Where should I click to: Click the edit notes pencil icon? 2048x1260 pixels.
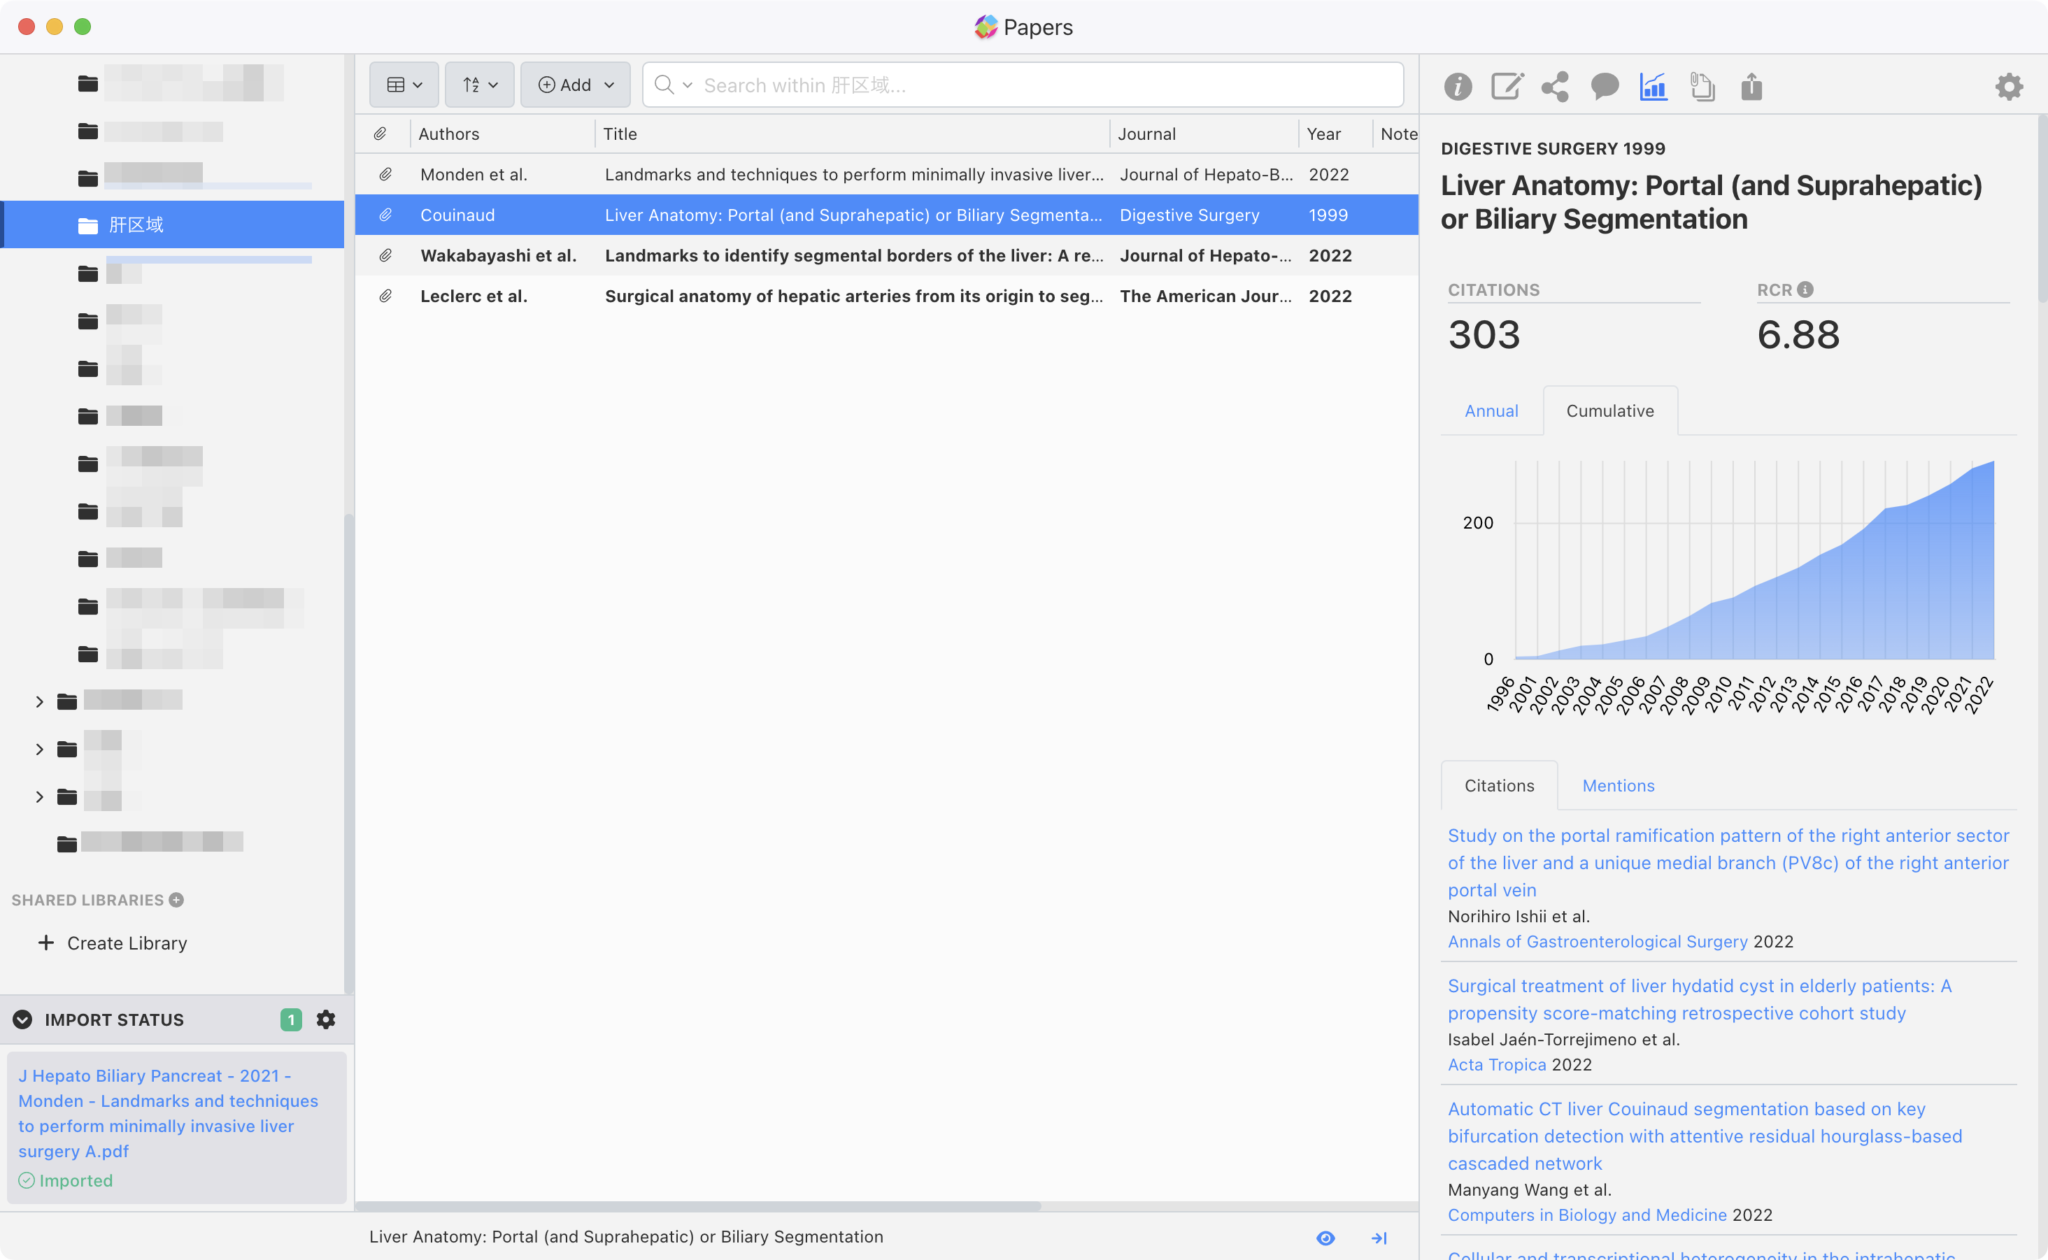click(x=1506, y=87)
